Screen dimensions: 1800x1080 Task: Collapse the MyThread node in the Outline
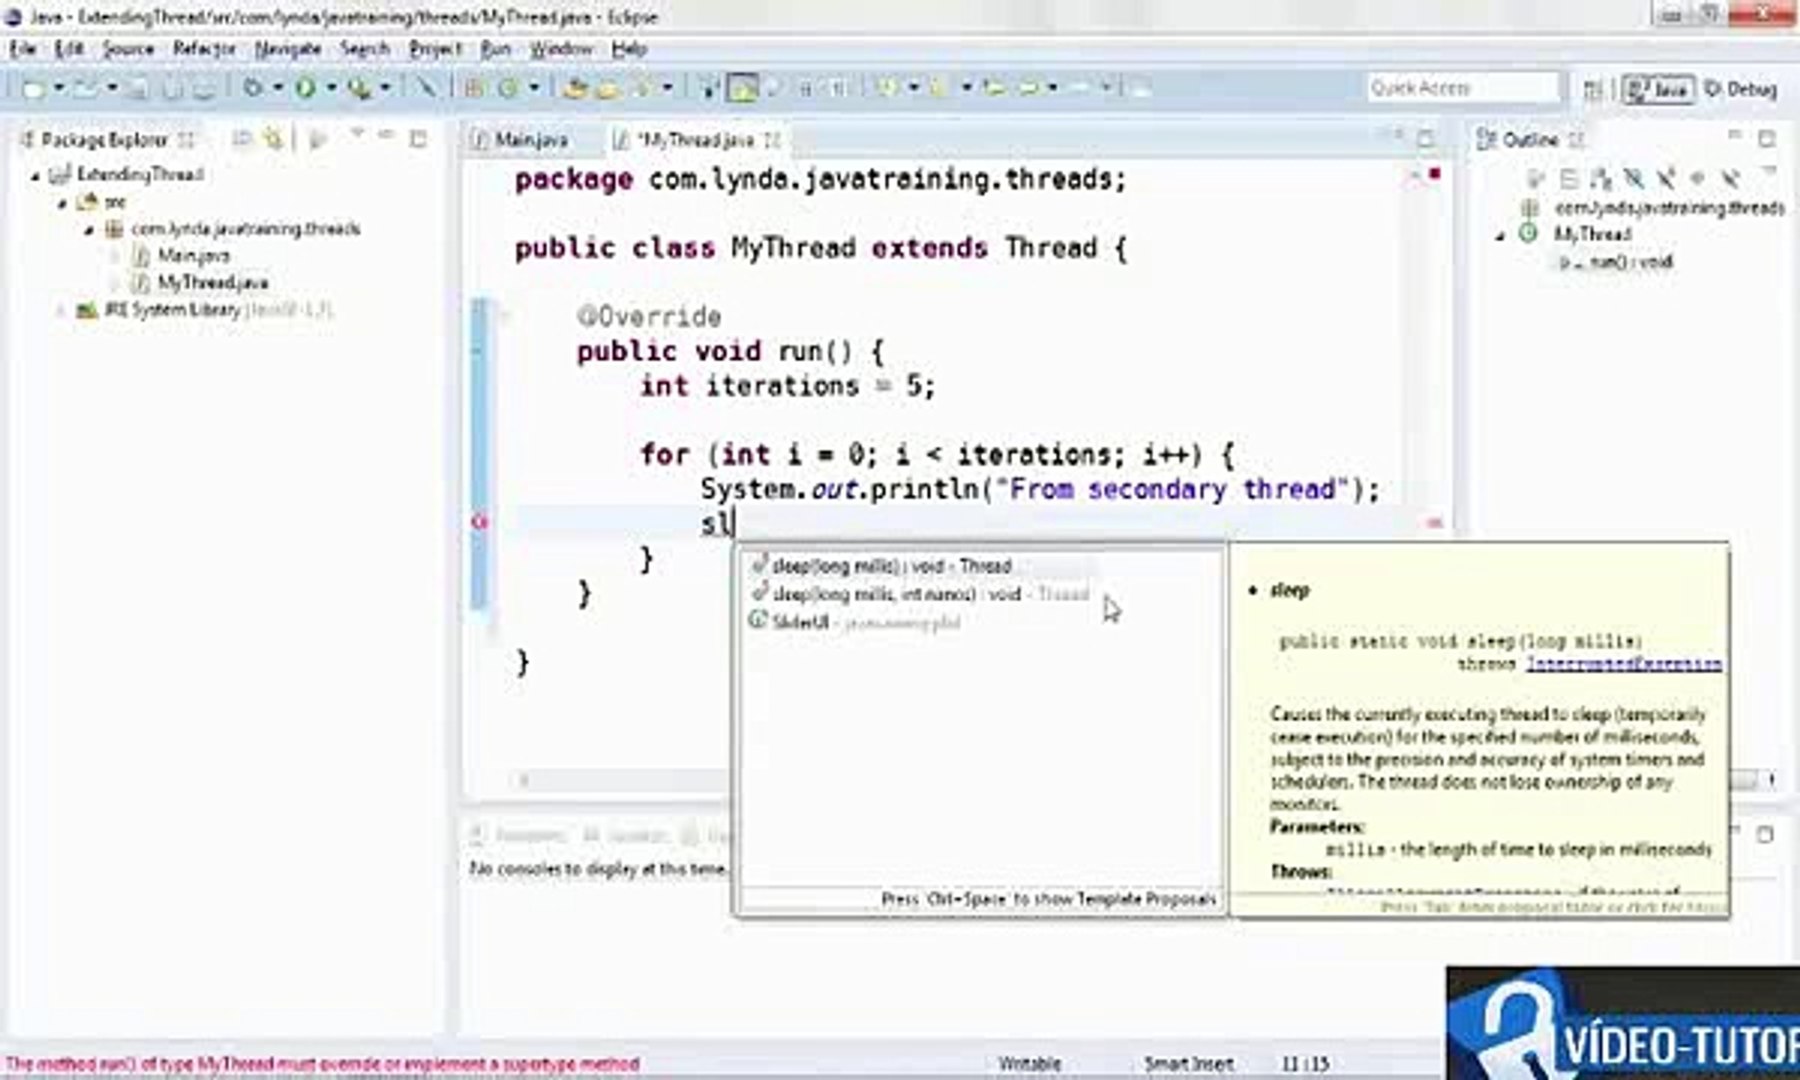point(1498,234)
